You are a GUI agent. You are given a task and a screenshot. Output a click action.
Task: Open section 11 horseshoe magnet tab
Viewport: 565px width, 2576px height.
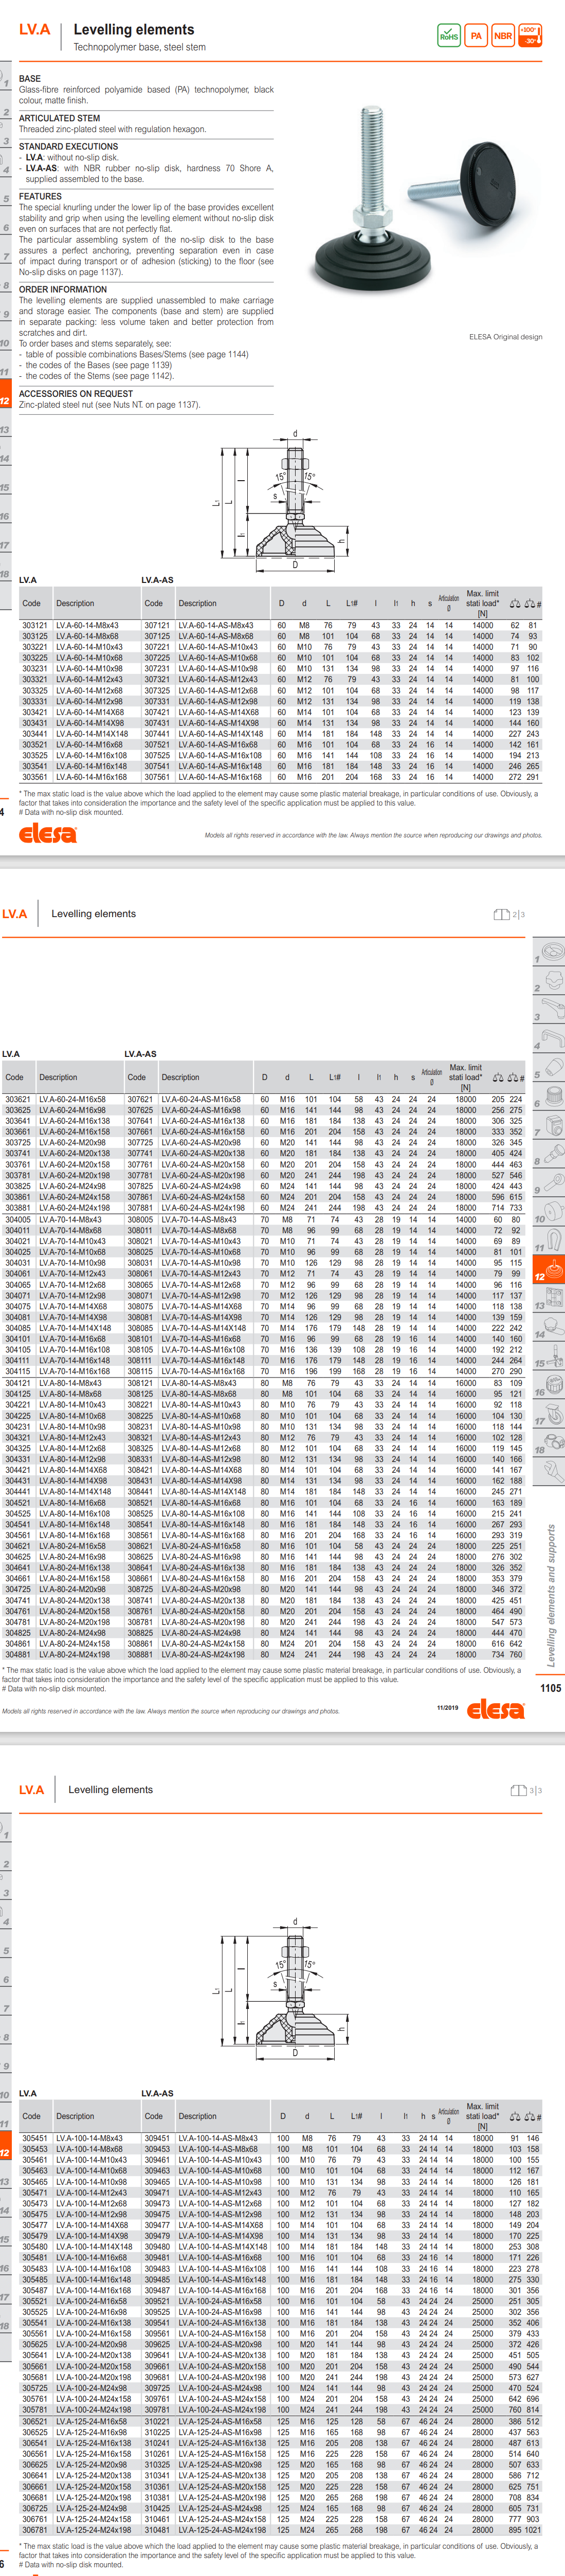[548, 1241]
